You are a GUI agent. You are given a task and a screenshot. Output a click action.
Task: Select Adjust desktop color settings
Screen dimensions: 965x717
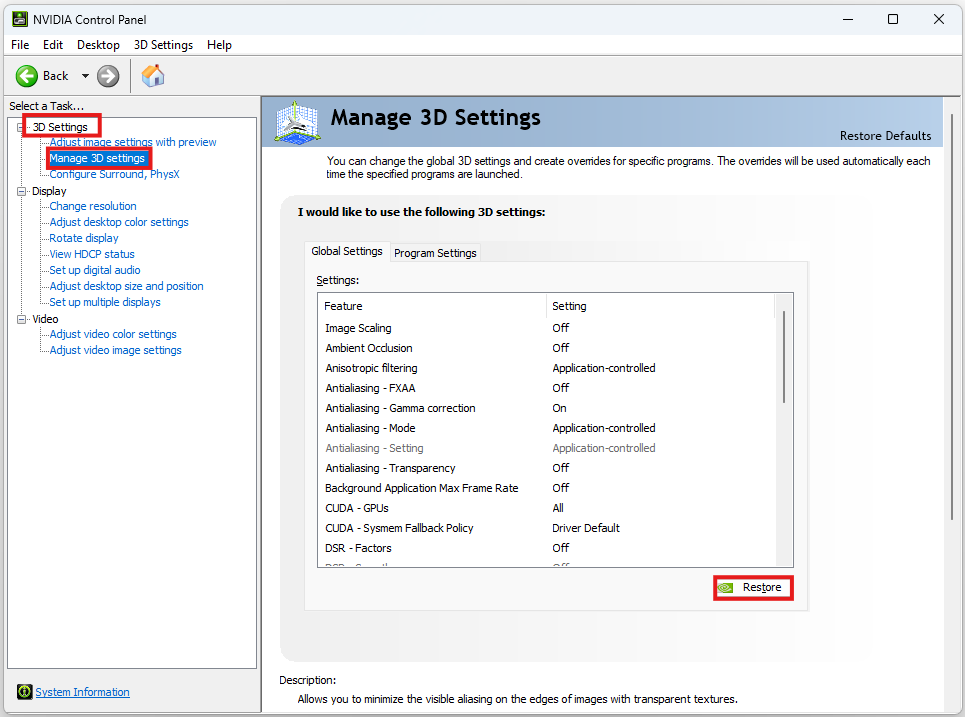[x=119, y=222]
